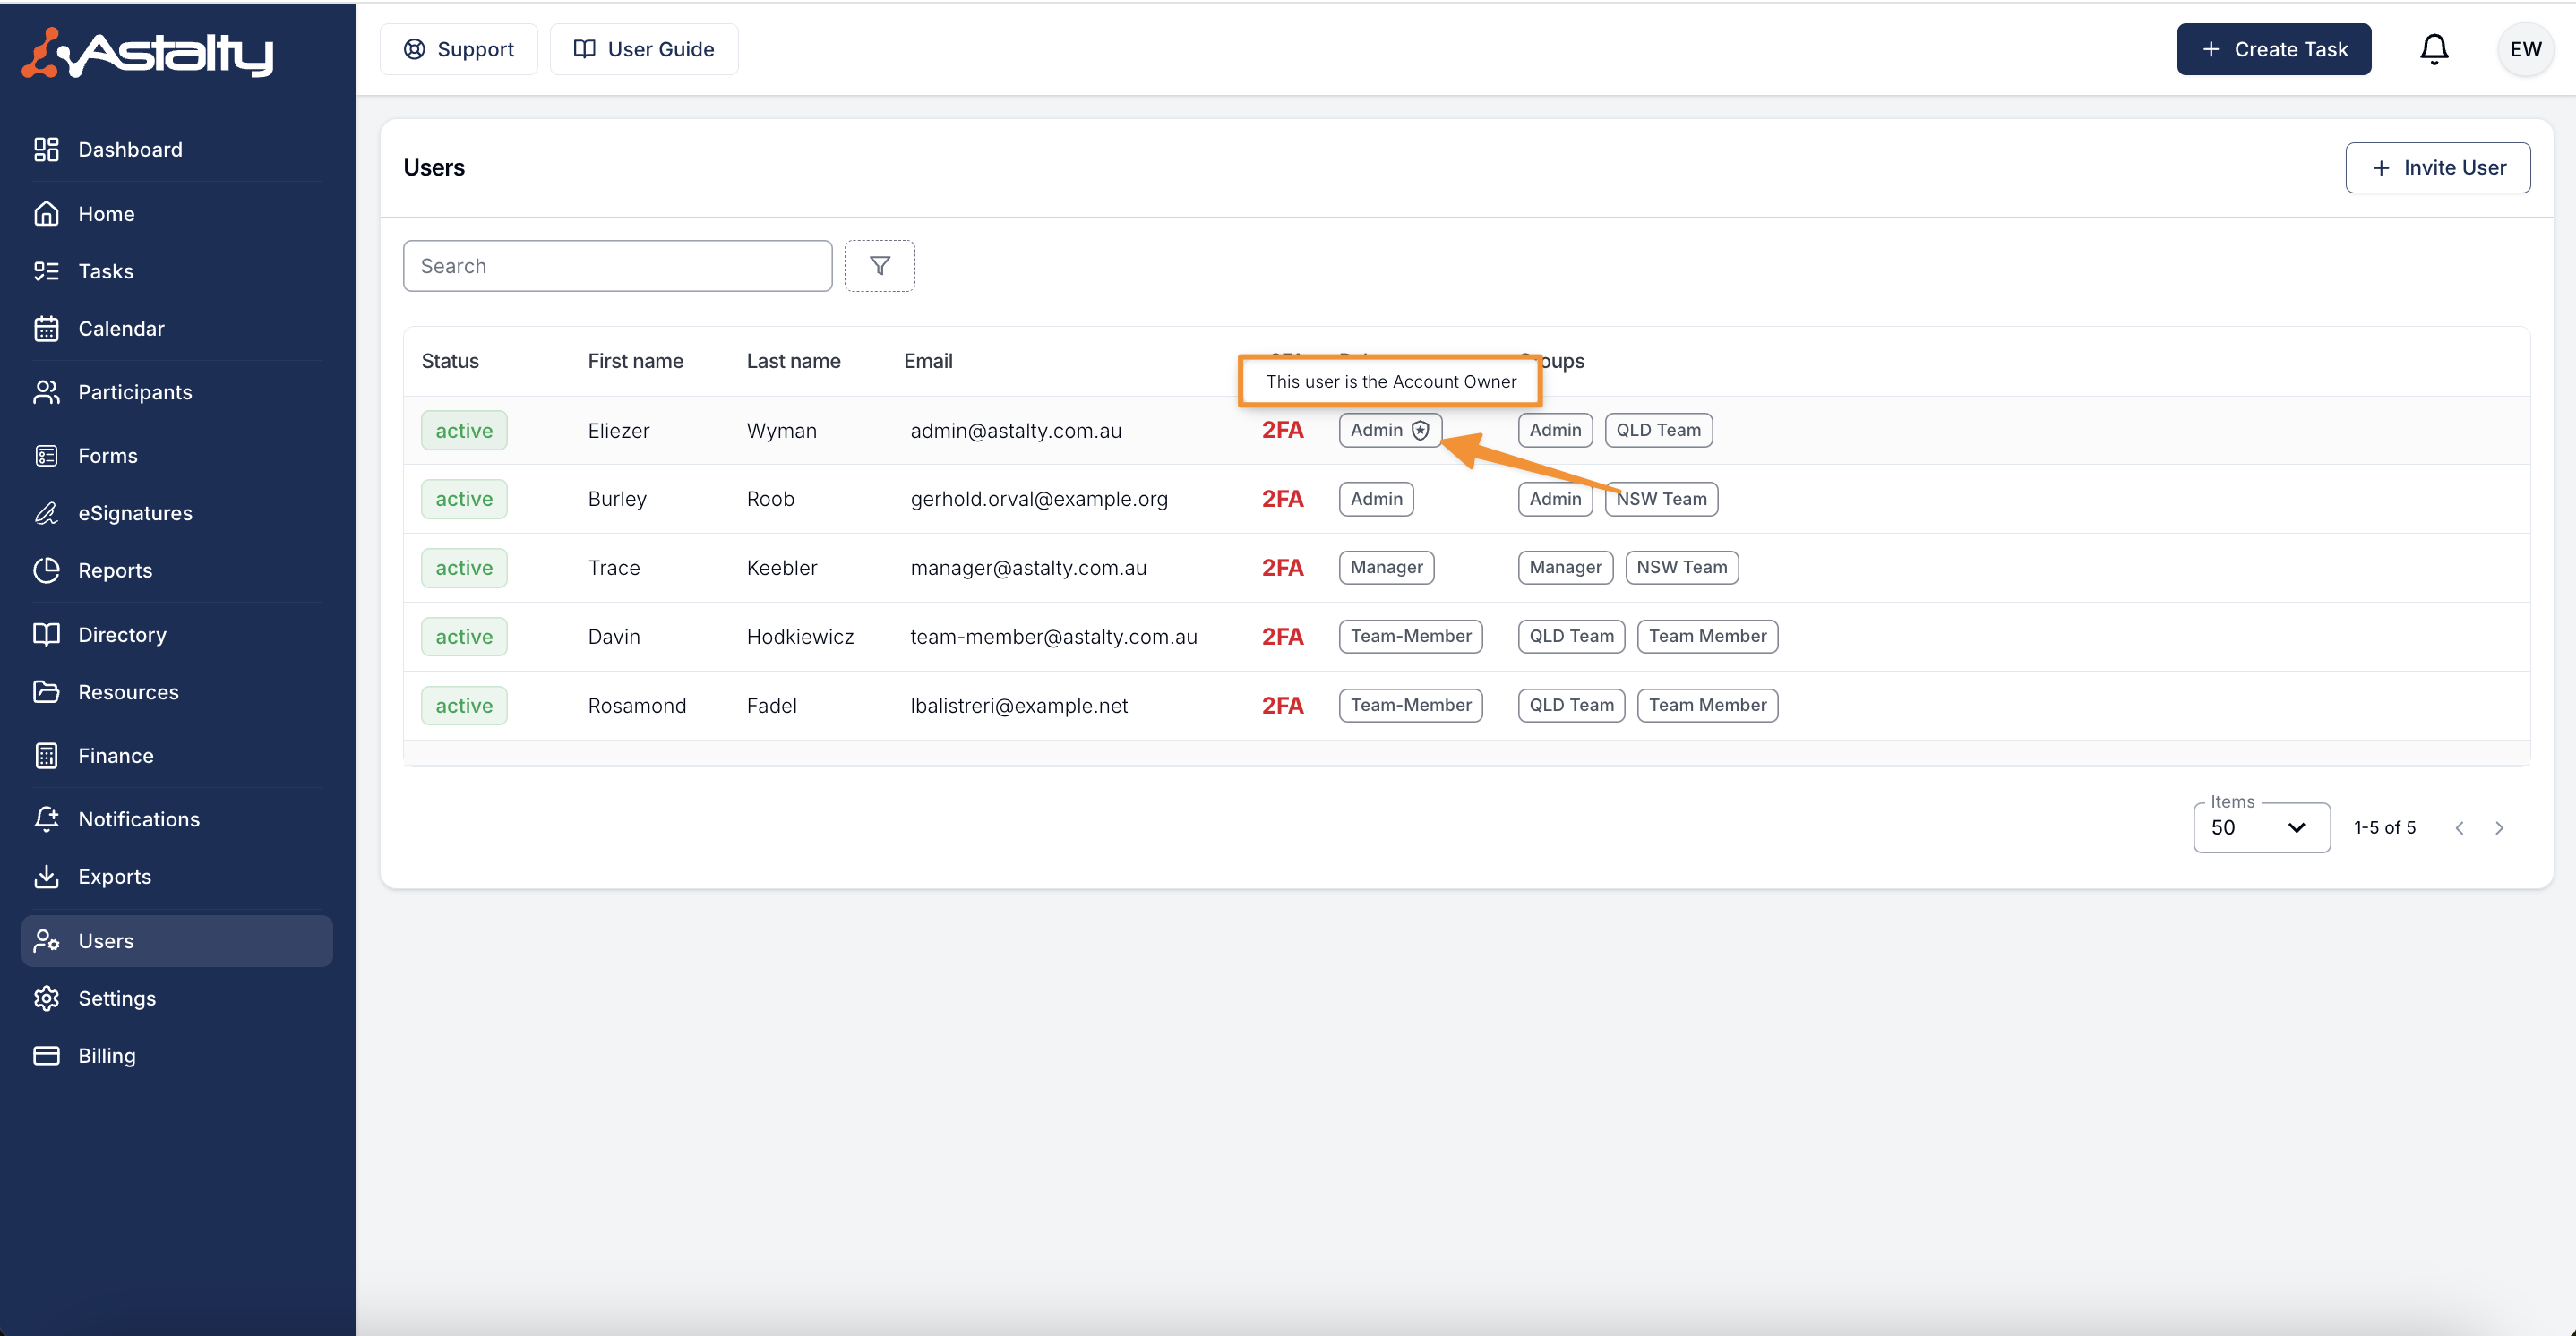The width and height of the screenshot is (2576, 1336).
Task: Open the EW profile avatar
Action: pyautogui.click(x=2524, y=49)
